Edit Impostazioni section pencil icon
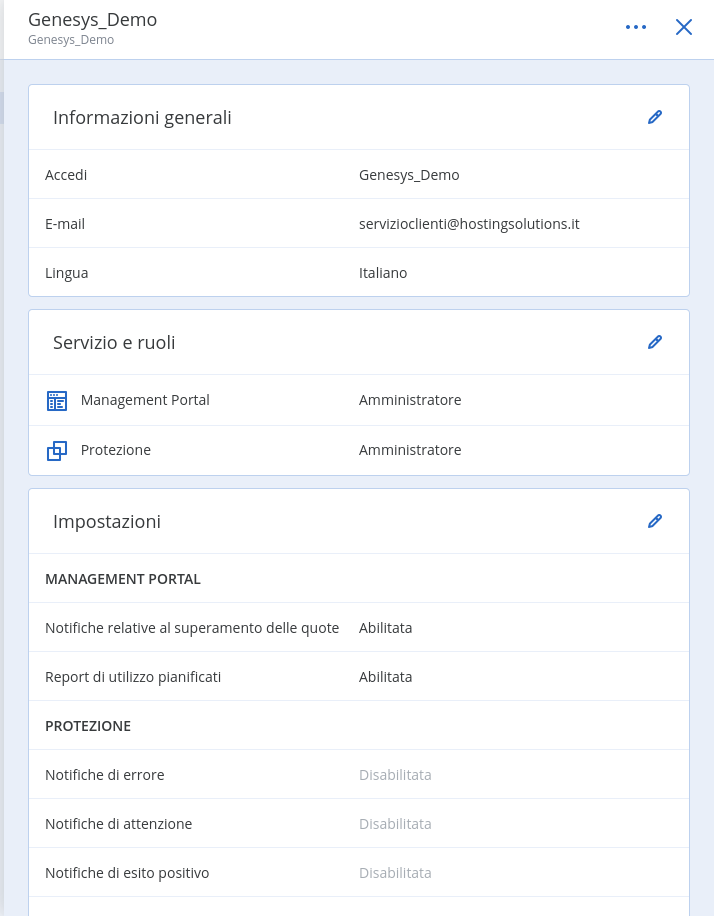Image resolution: width=714 pixels, height=916 pixels. 654,521
